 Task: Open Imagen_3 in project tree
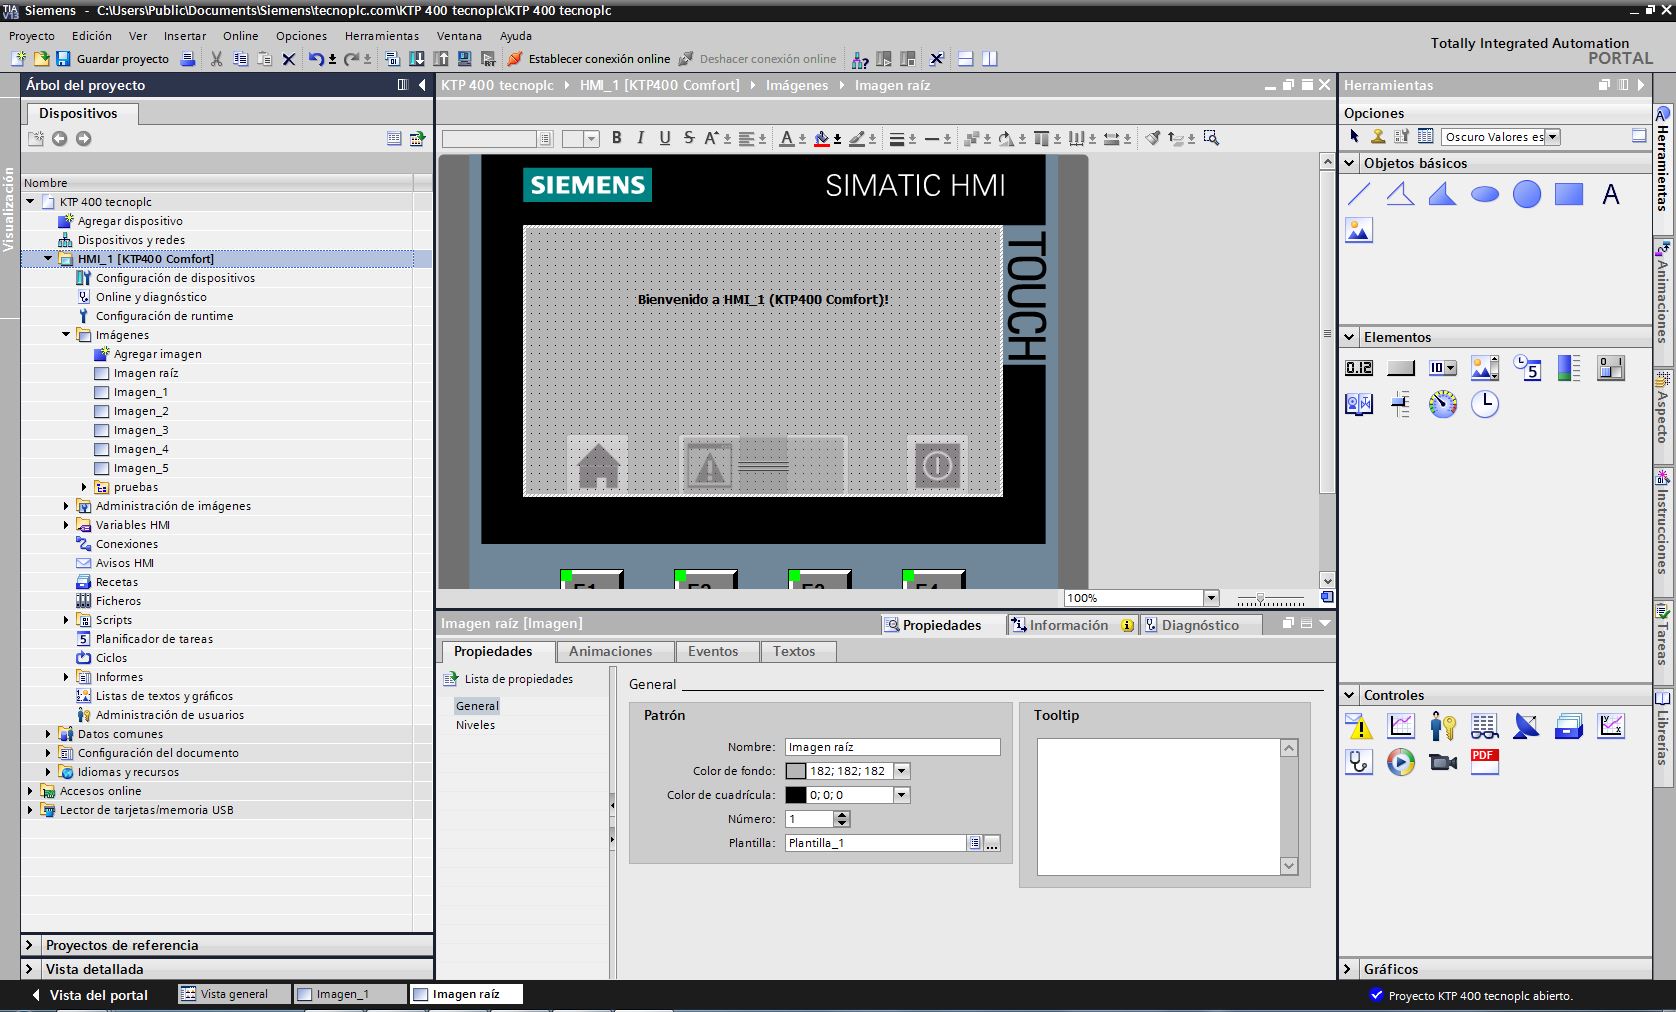pyautogui.click(x=141, y=430)
